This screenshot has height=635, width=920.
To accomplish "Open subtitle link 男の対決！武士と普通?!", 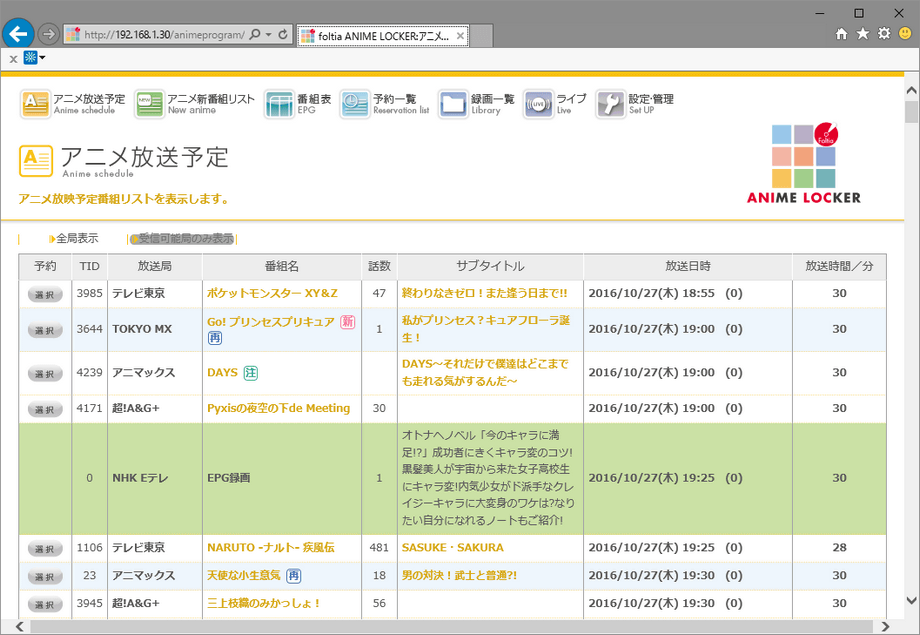I will (459, 575).
